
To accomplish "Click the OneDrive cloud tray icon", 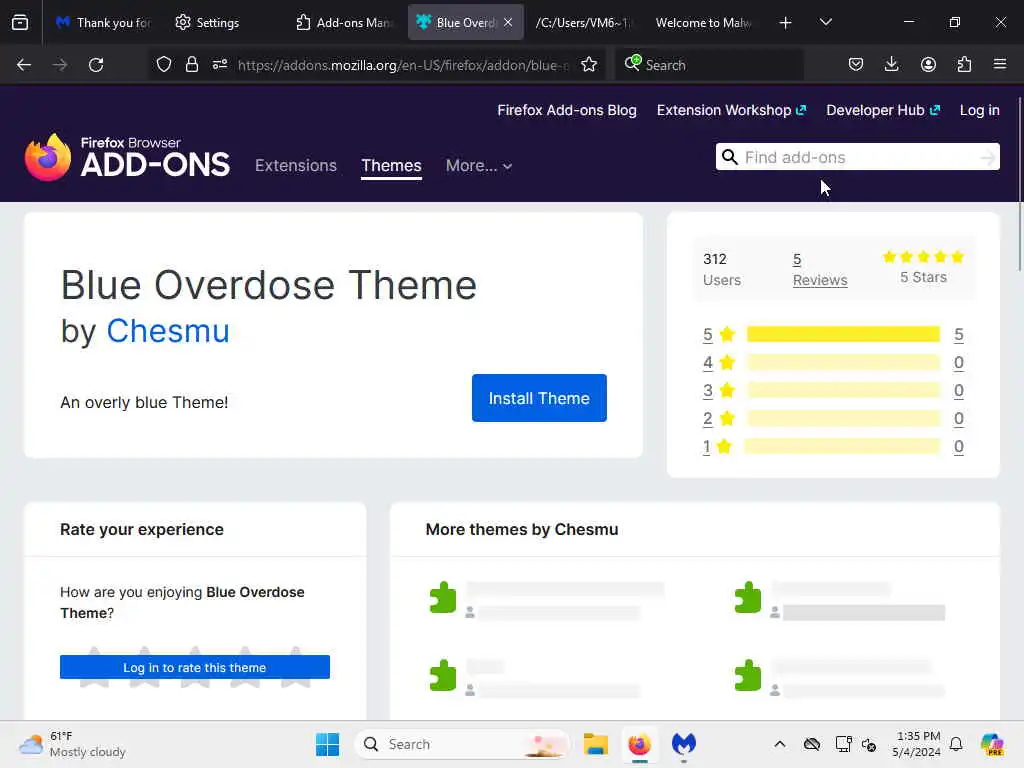I will 812,744.
